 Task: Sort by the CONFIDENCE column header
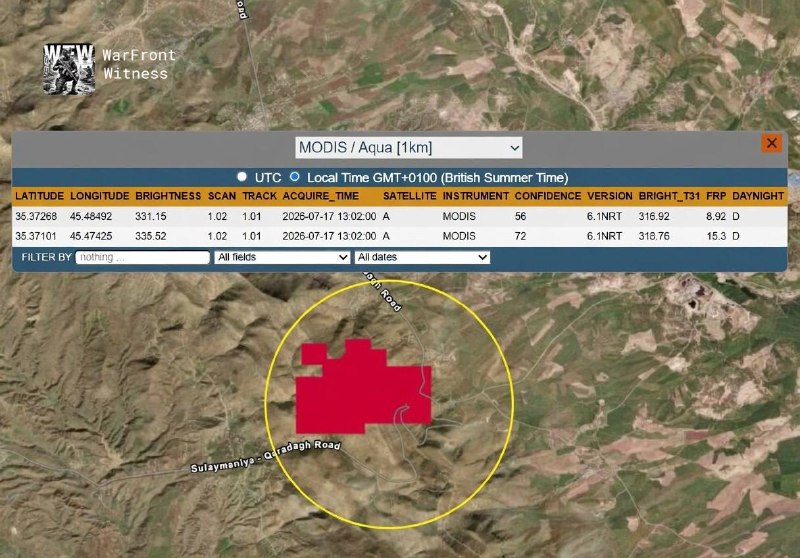547,196
